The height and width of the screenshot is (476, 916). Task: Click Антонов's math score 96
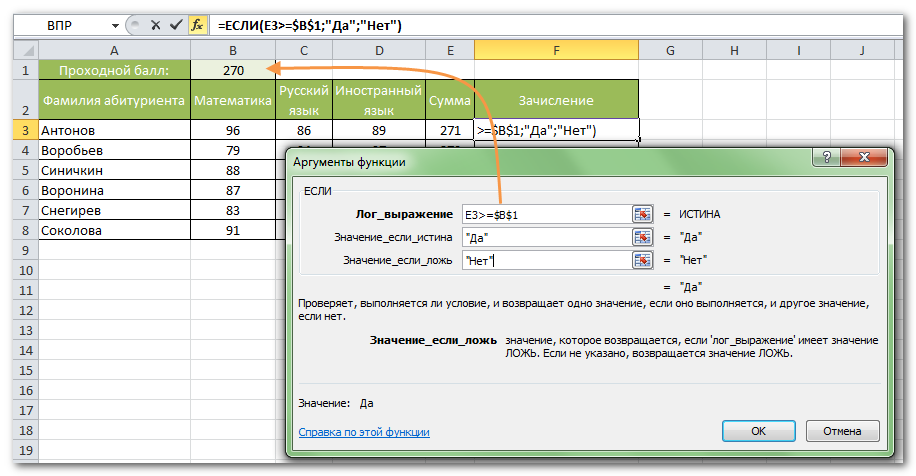[x=233, y=130]
